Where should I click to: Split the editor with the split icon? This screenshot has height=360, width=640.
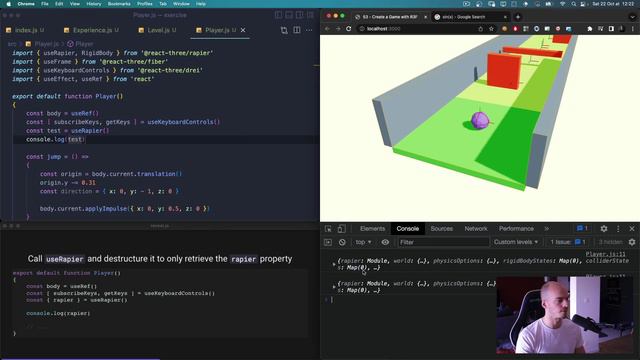297,30
